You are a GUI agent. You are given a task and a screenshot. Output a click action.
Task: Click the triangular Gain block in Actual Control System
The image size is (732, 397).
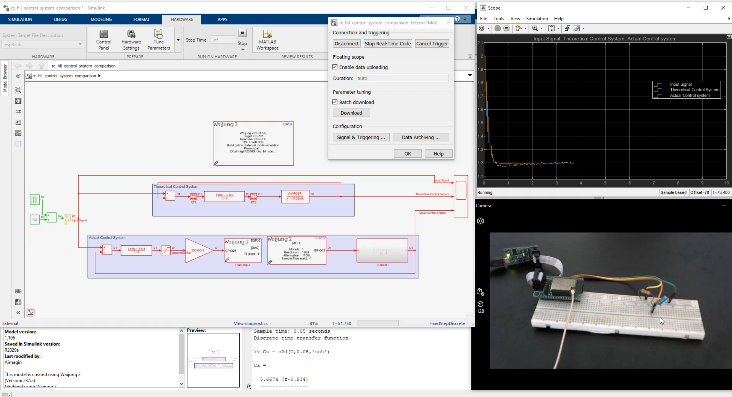tap(198, 250)
